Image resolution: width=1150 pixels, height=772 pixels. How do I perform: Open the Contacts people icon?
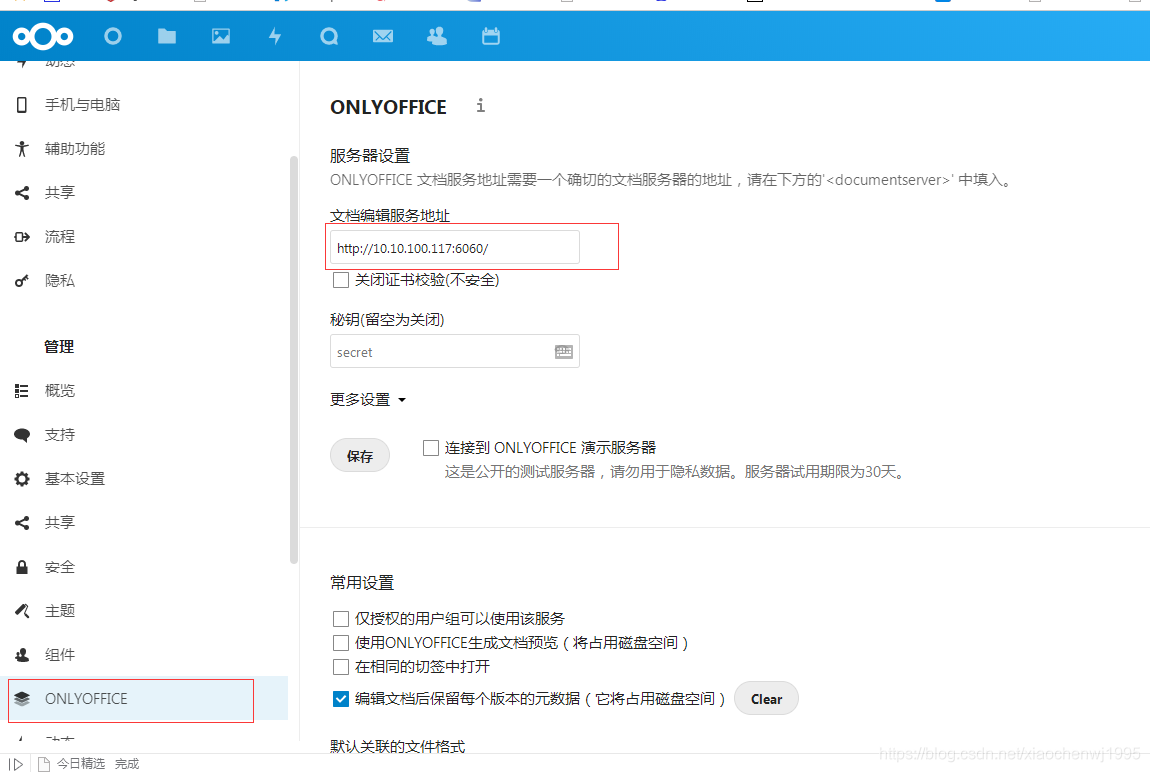coord(437,36)
